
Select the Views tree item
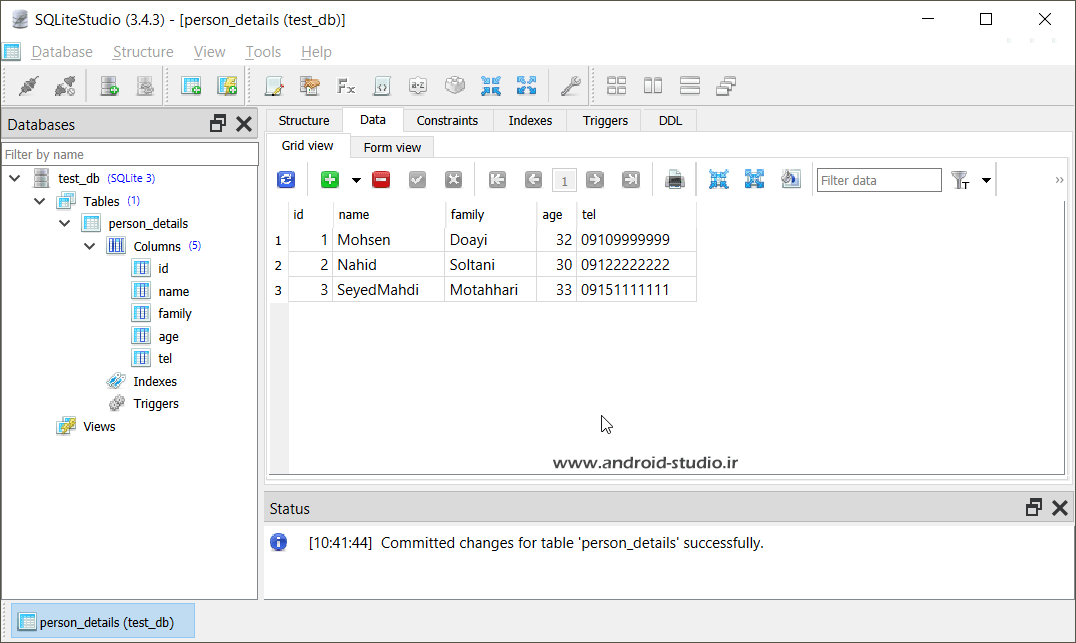coord(99,427)
